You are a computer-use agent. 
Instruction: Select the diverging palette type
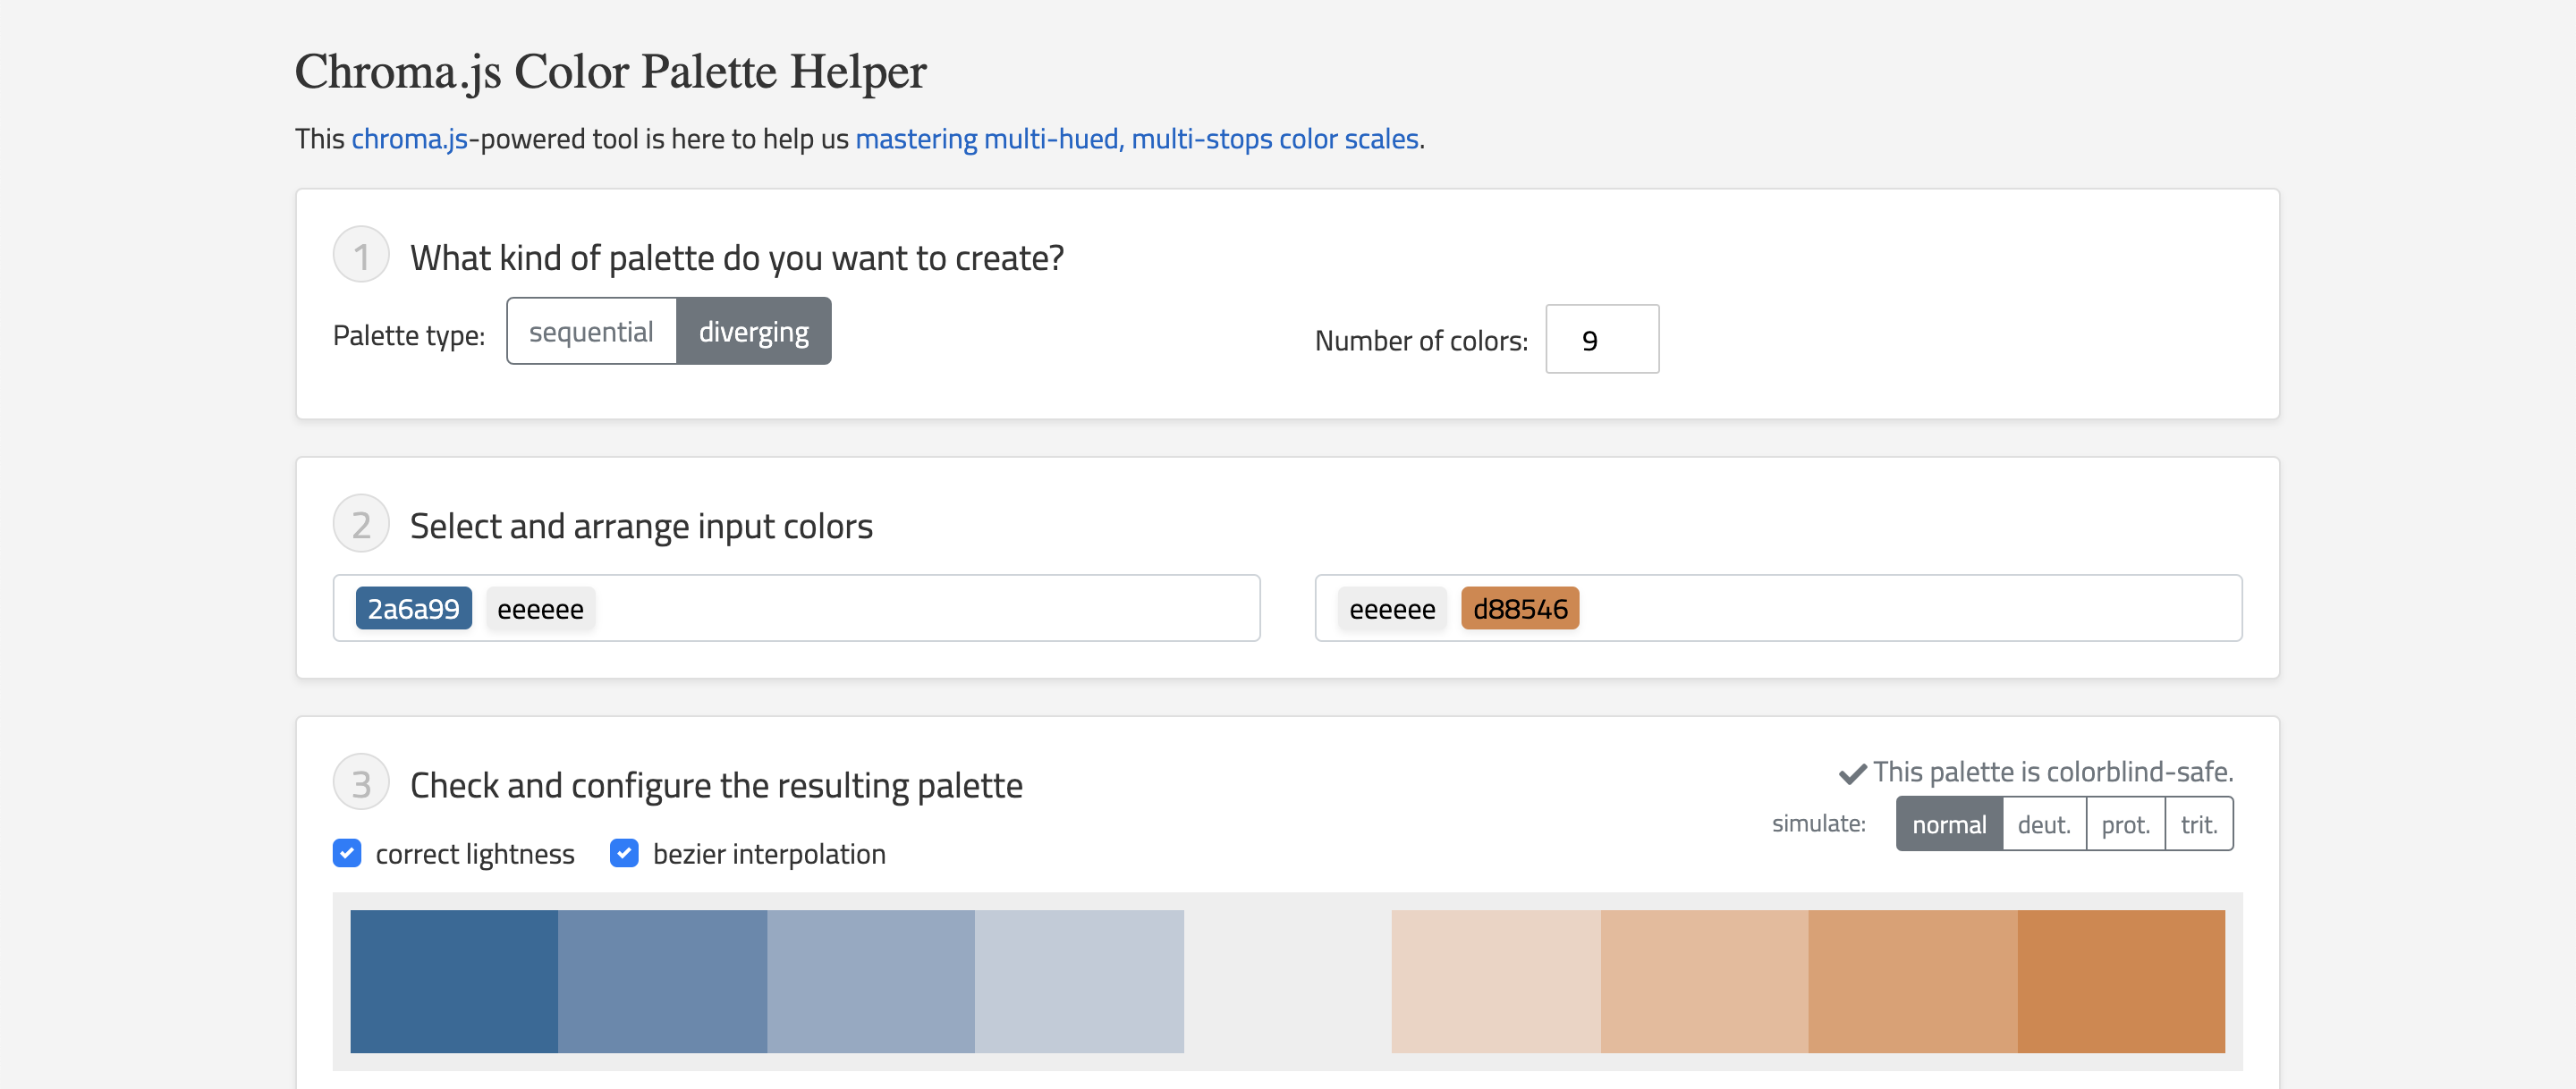pos(752,330)
